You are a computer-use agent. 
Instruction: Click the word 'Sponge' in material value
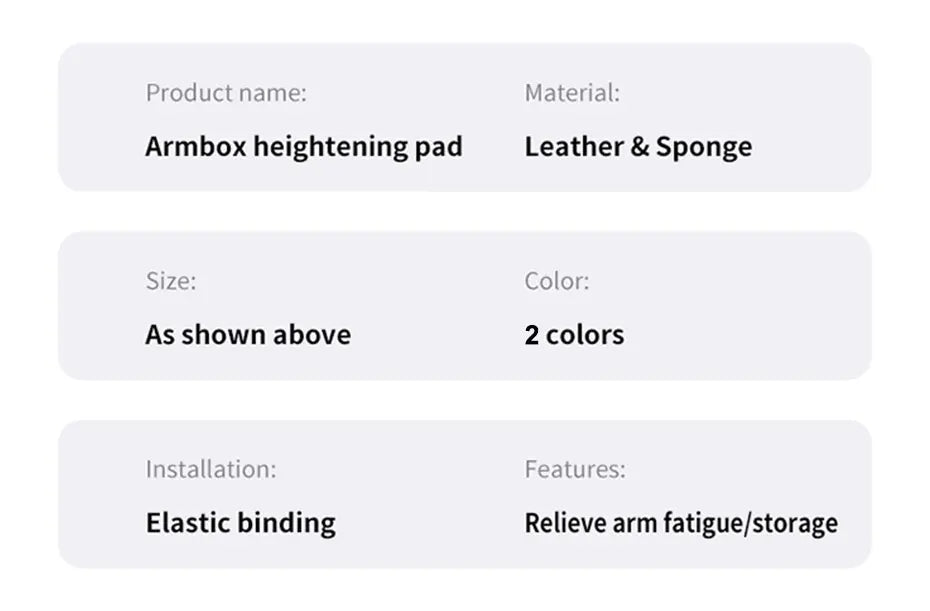click(704, 147)
